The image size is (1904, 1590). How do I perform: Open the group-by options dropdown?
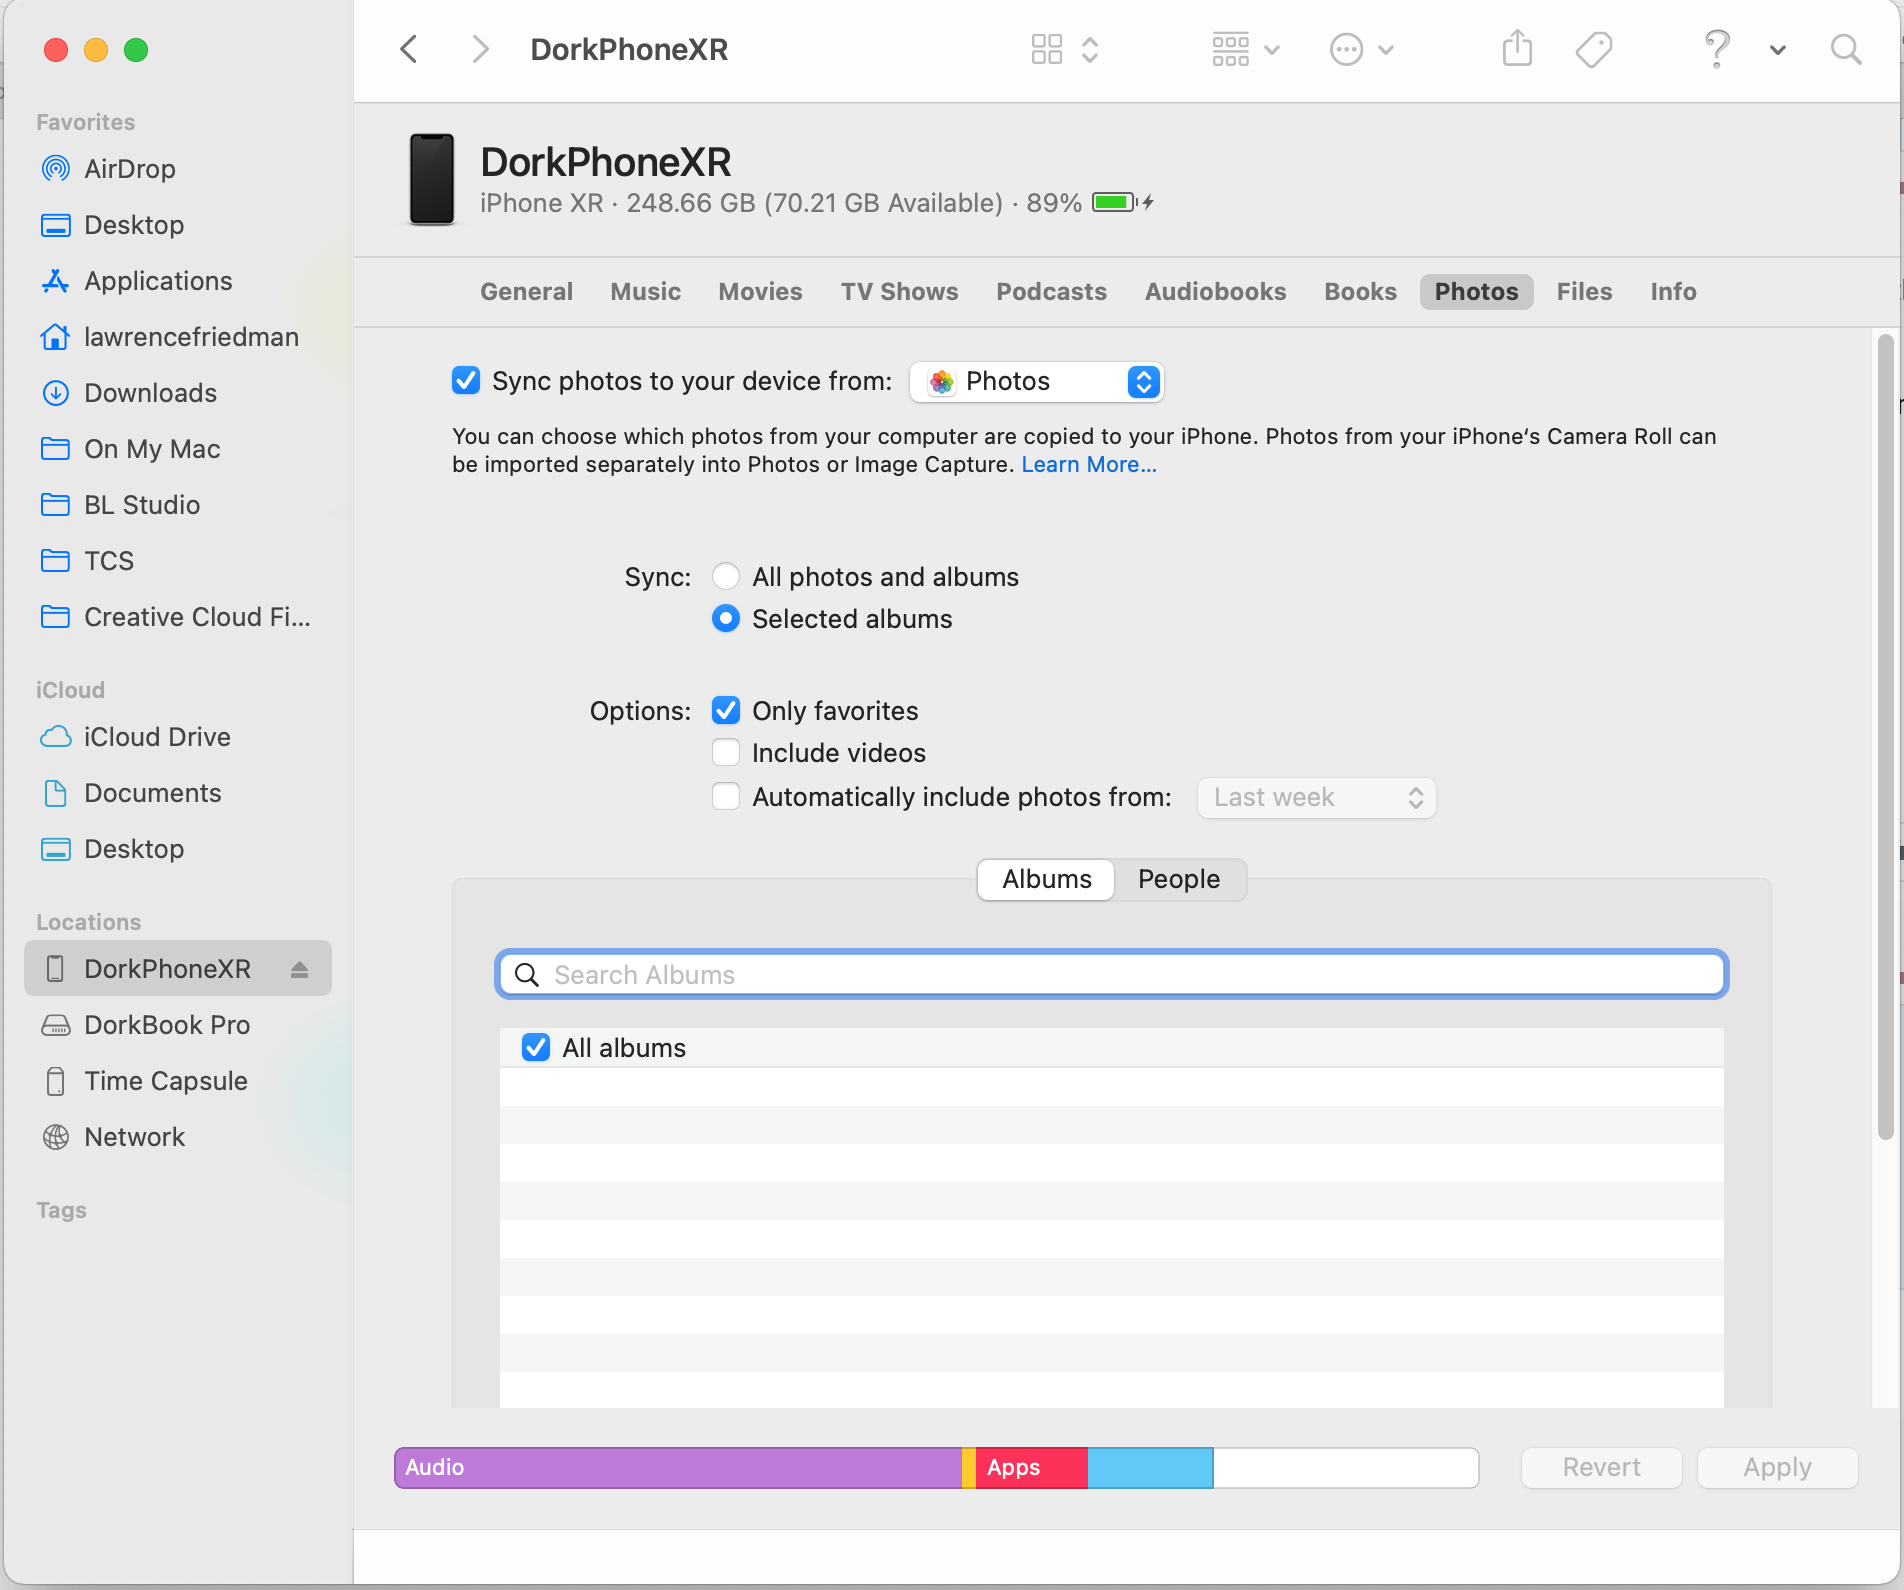click(x=1245, y=49)
